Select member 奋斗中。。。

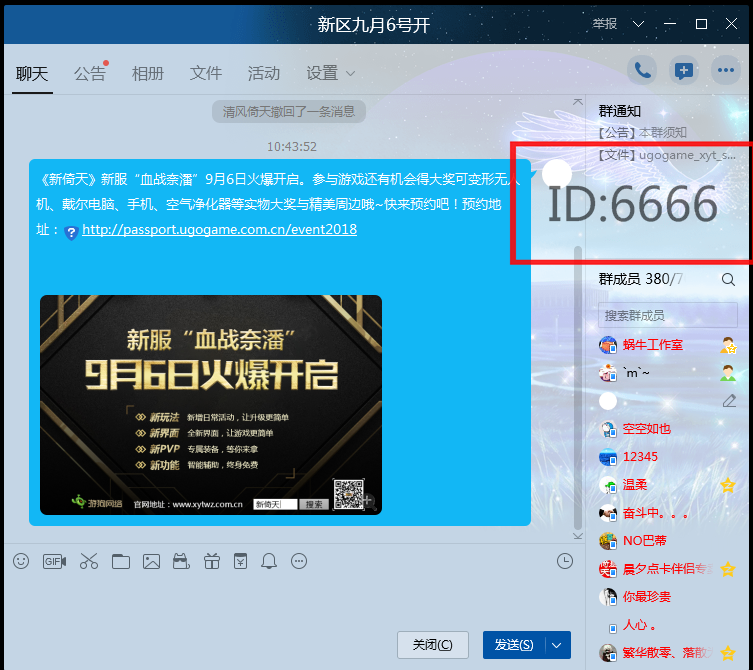[x=655, y=513]
